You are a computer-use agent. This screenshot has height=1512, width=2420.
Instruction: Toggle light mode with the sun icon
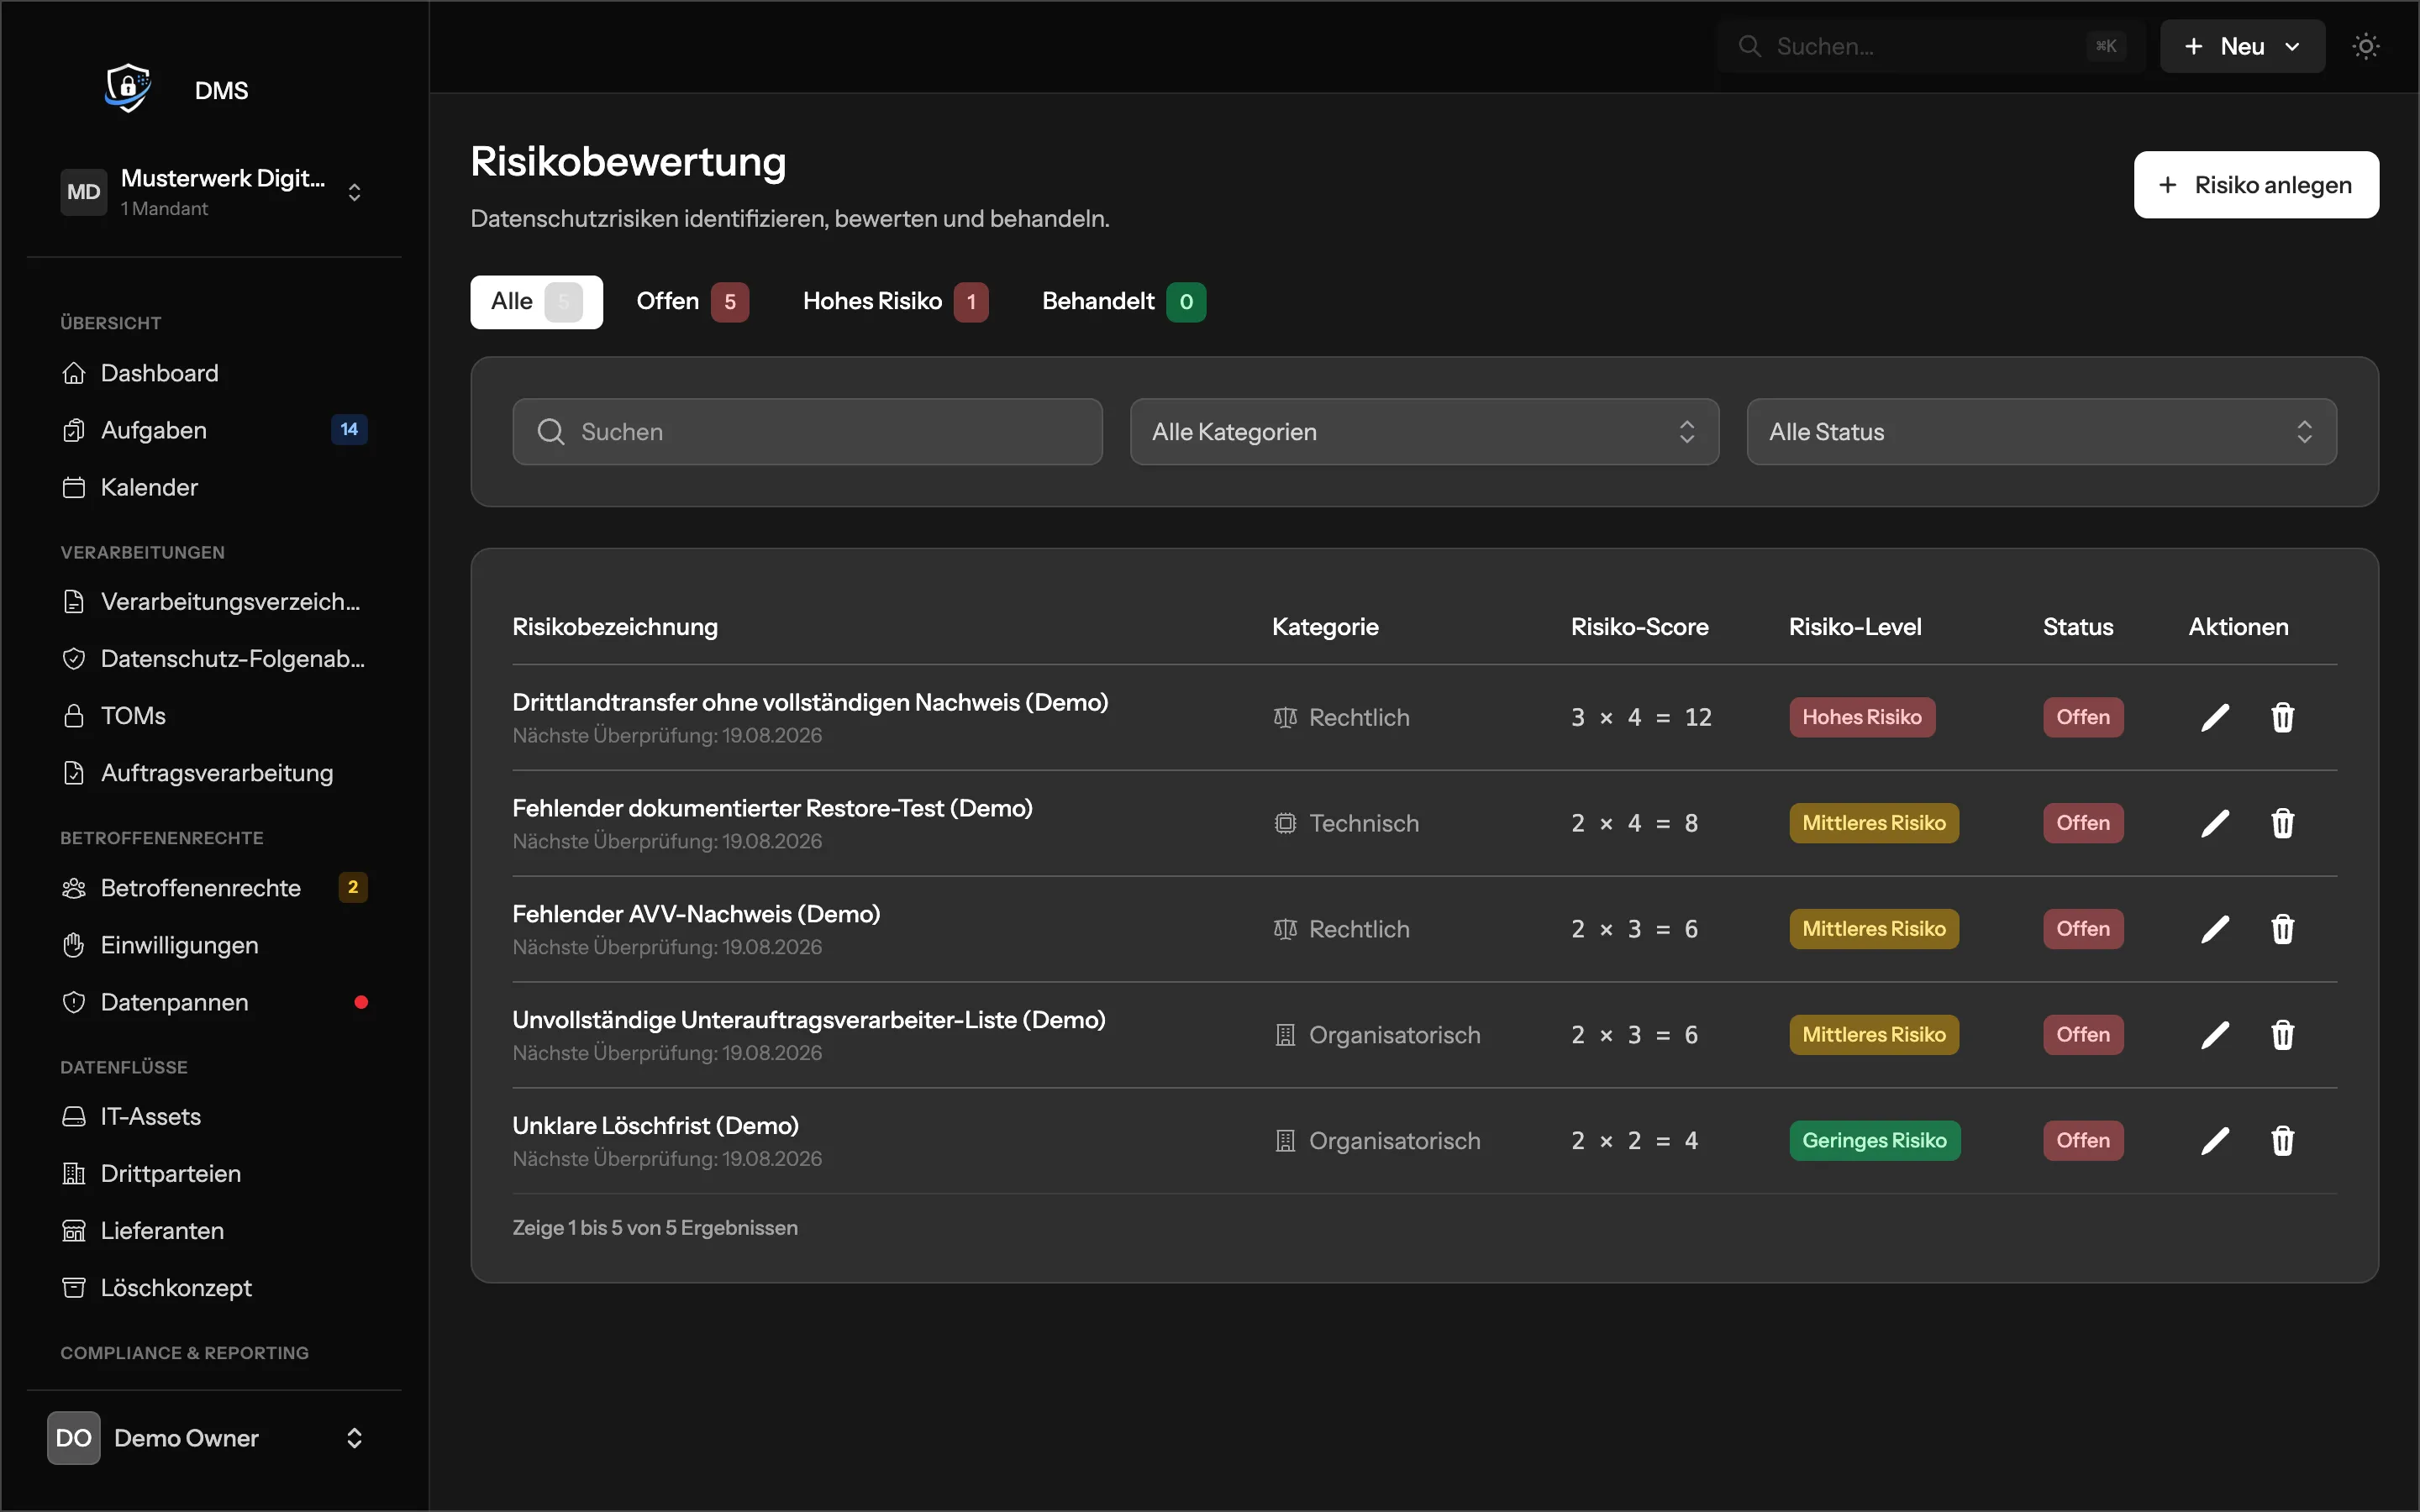pyautogui.click(x=2365, y=46)
